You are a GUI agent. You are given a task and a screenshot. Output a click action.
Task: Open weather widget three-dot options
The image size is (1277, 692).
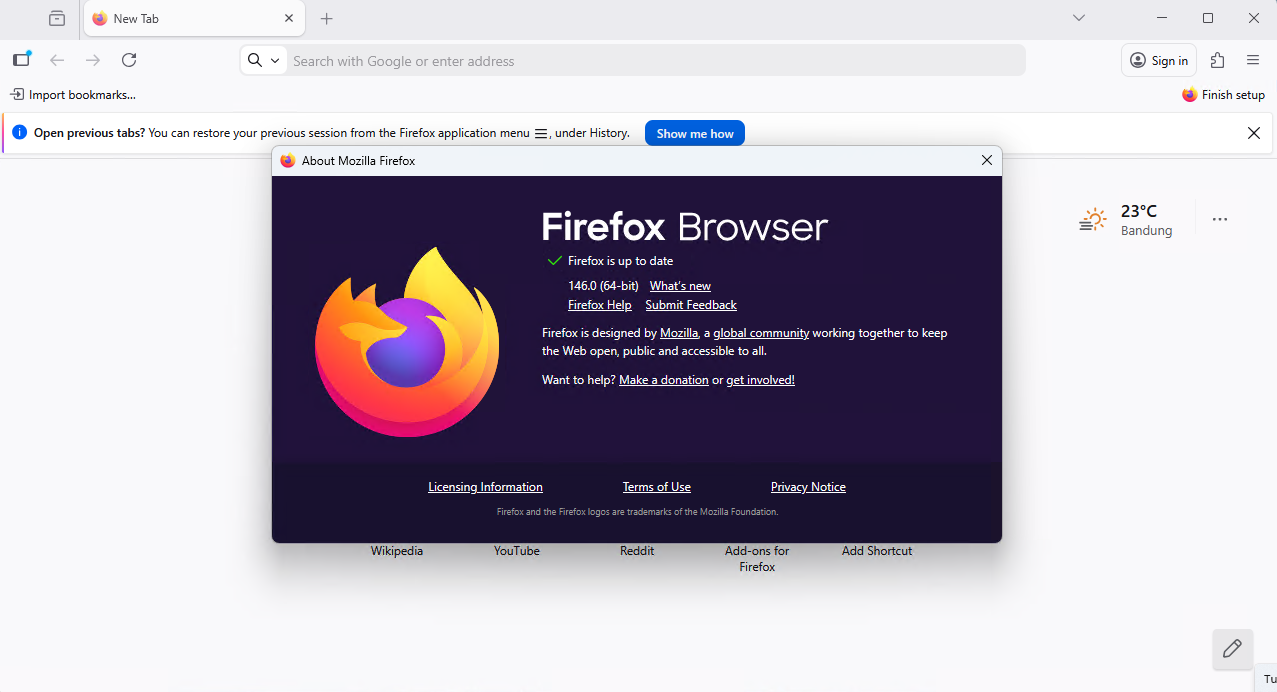pos(1219,219)
